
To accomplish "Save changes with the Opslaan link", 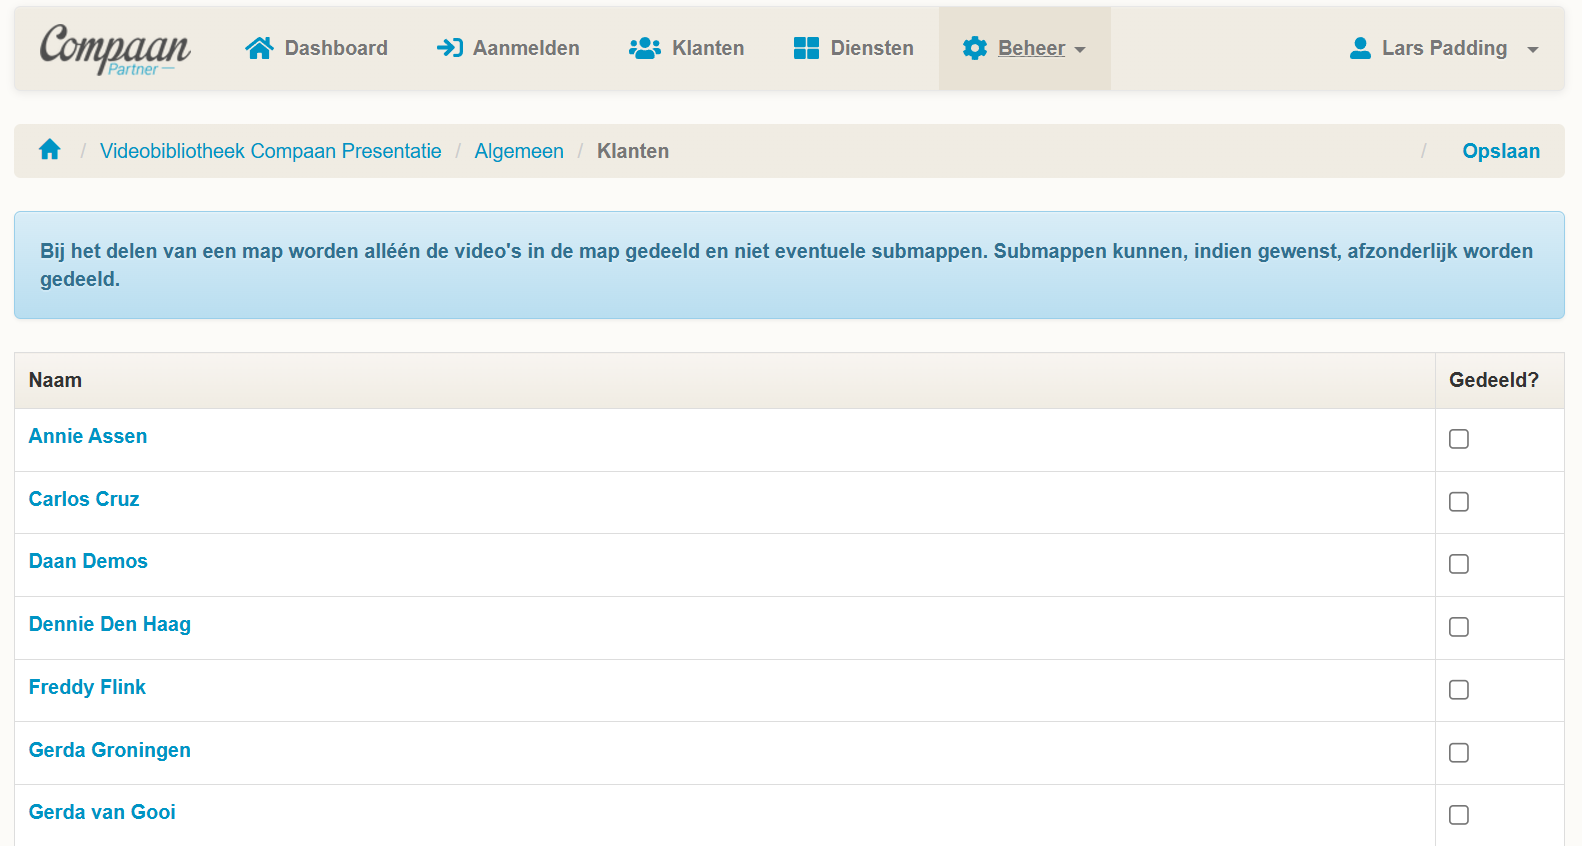I will (1501, 151).
